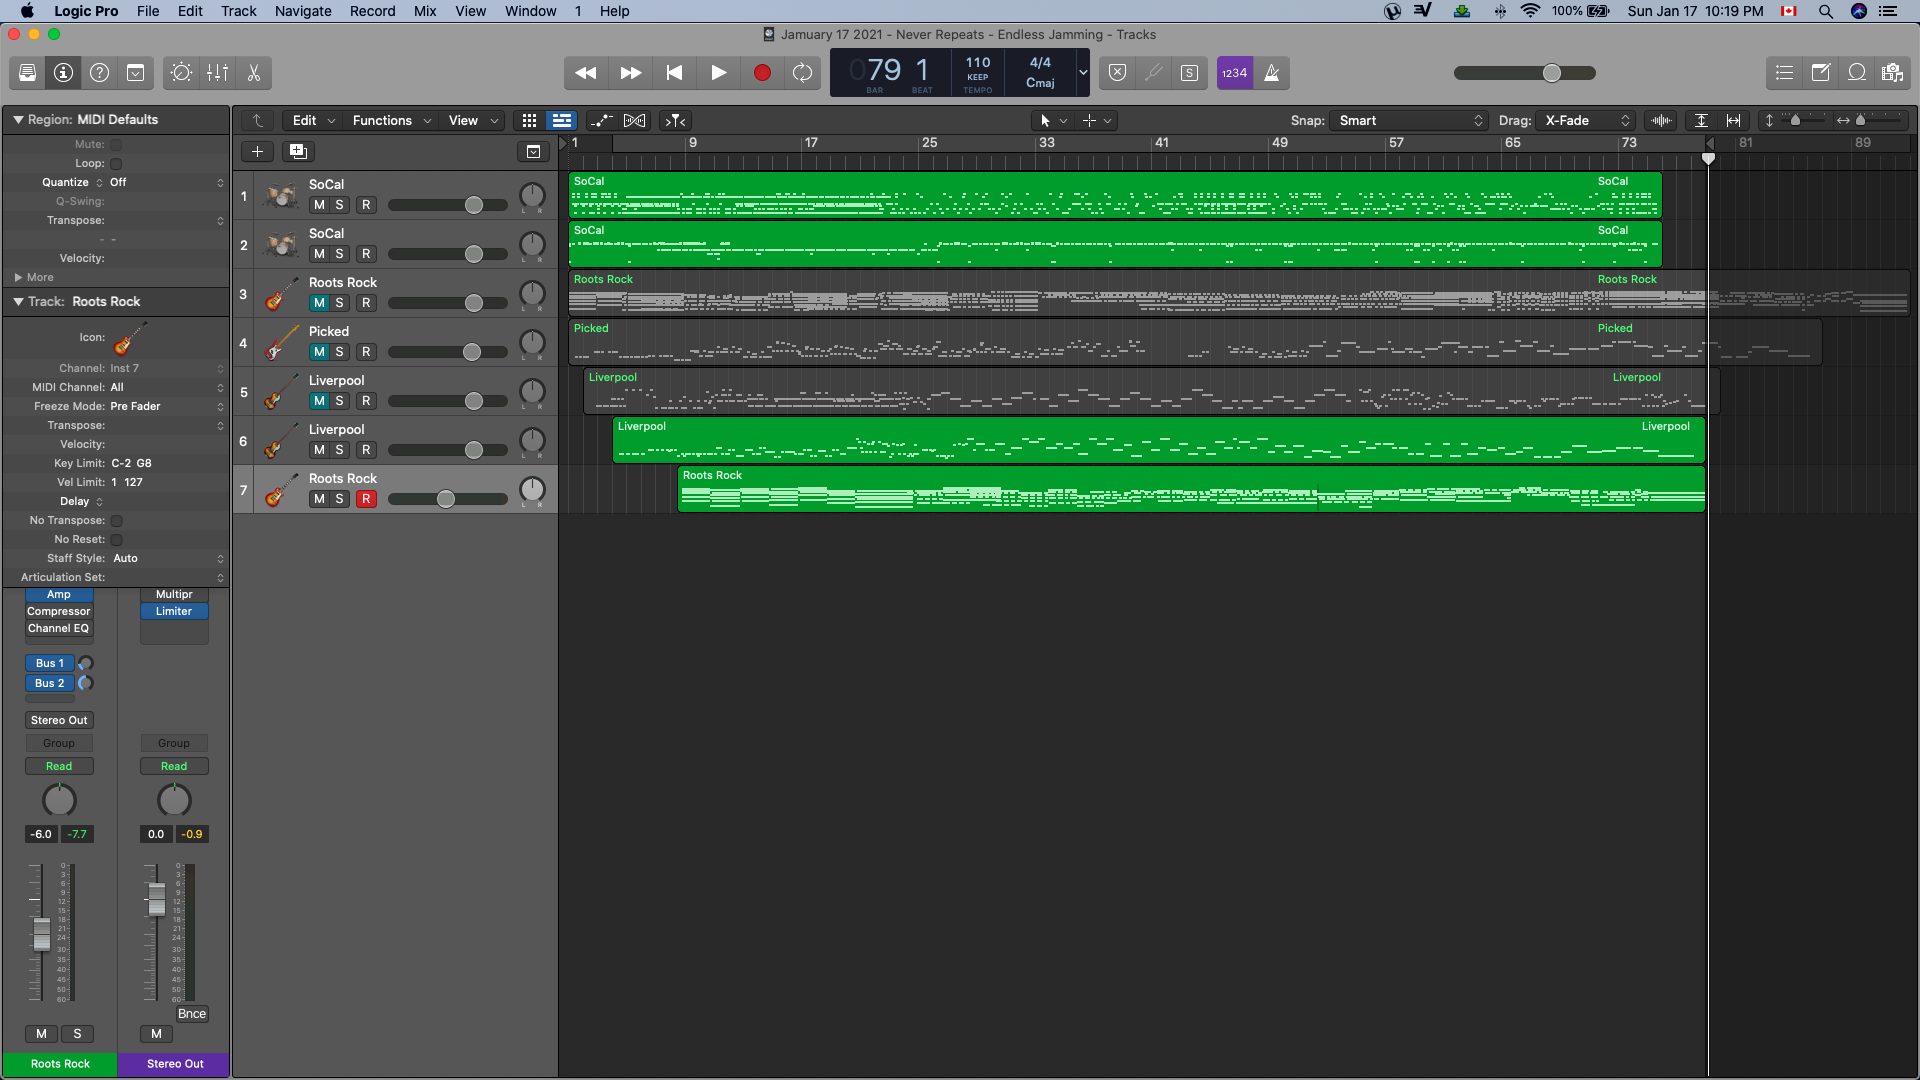Viewport: 1920px width, 1080px height.
Task: Open the View dropdown in tracks area
Action: (472, 120)
